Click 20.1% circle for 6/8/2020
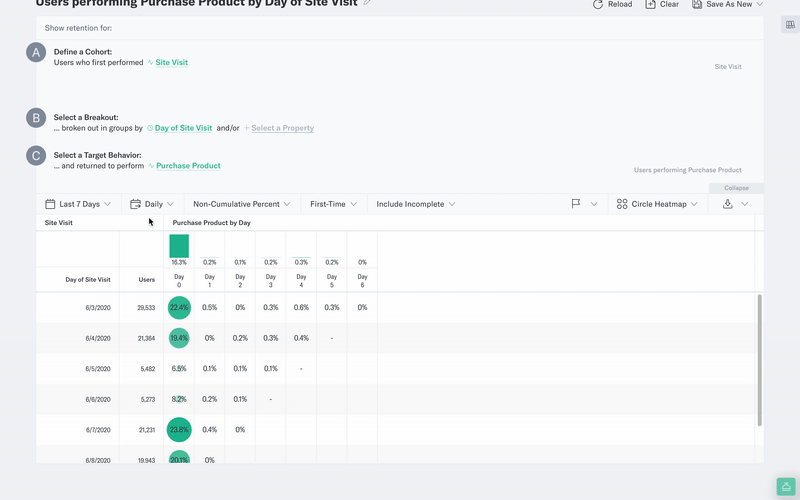Image resolution: width=800 pixels, height=500 pixels. (179, 458)
